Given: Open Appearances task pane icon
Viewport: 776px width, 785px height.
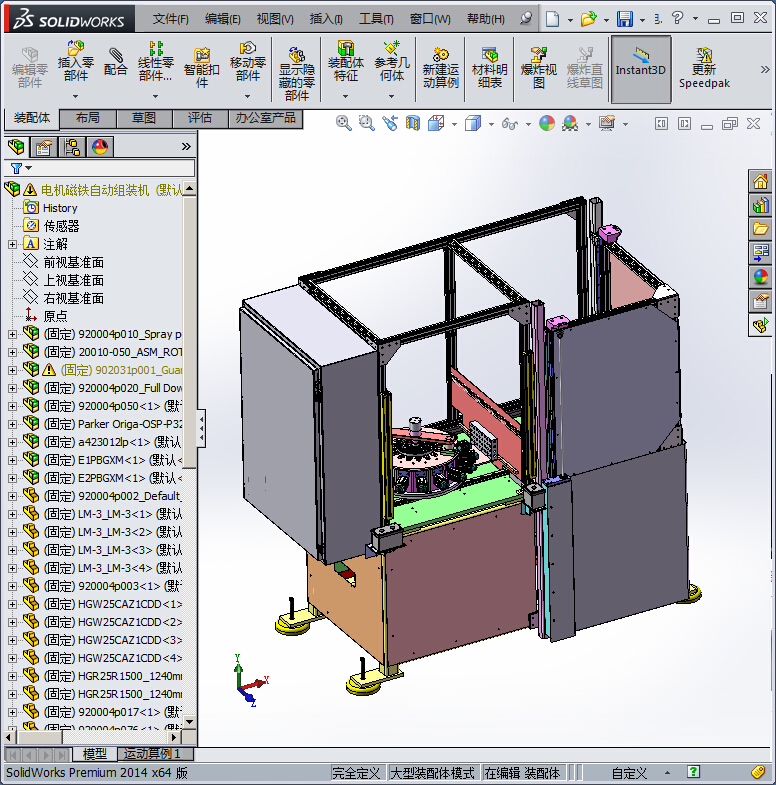Looking at the screenshot, I should [760, 277].
